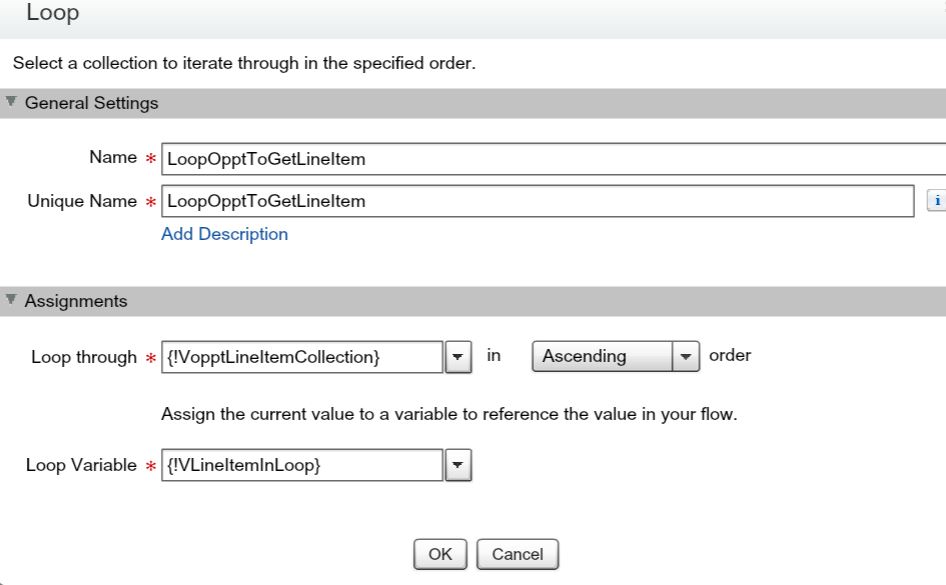Click inside the Loop through field

(301, 357)
